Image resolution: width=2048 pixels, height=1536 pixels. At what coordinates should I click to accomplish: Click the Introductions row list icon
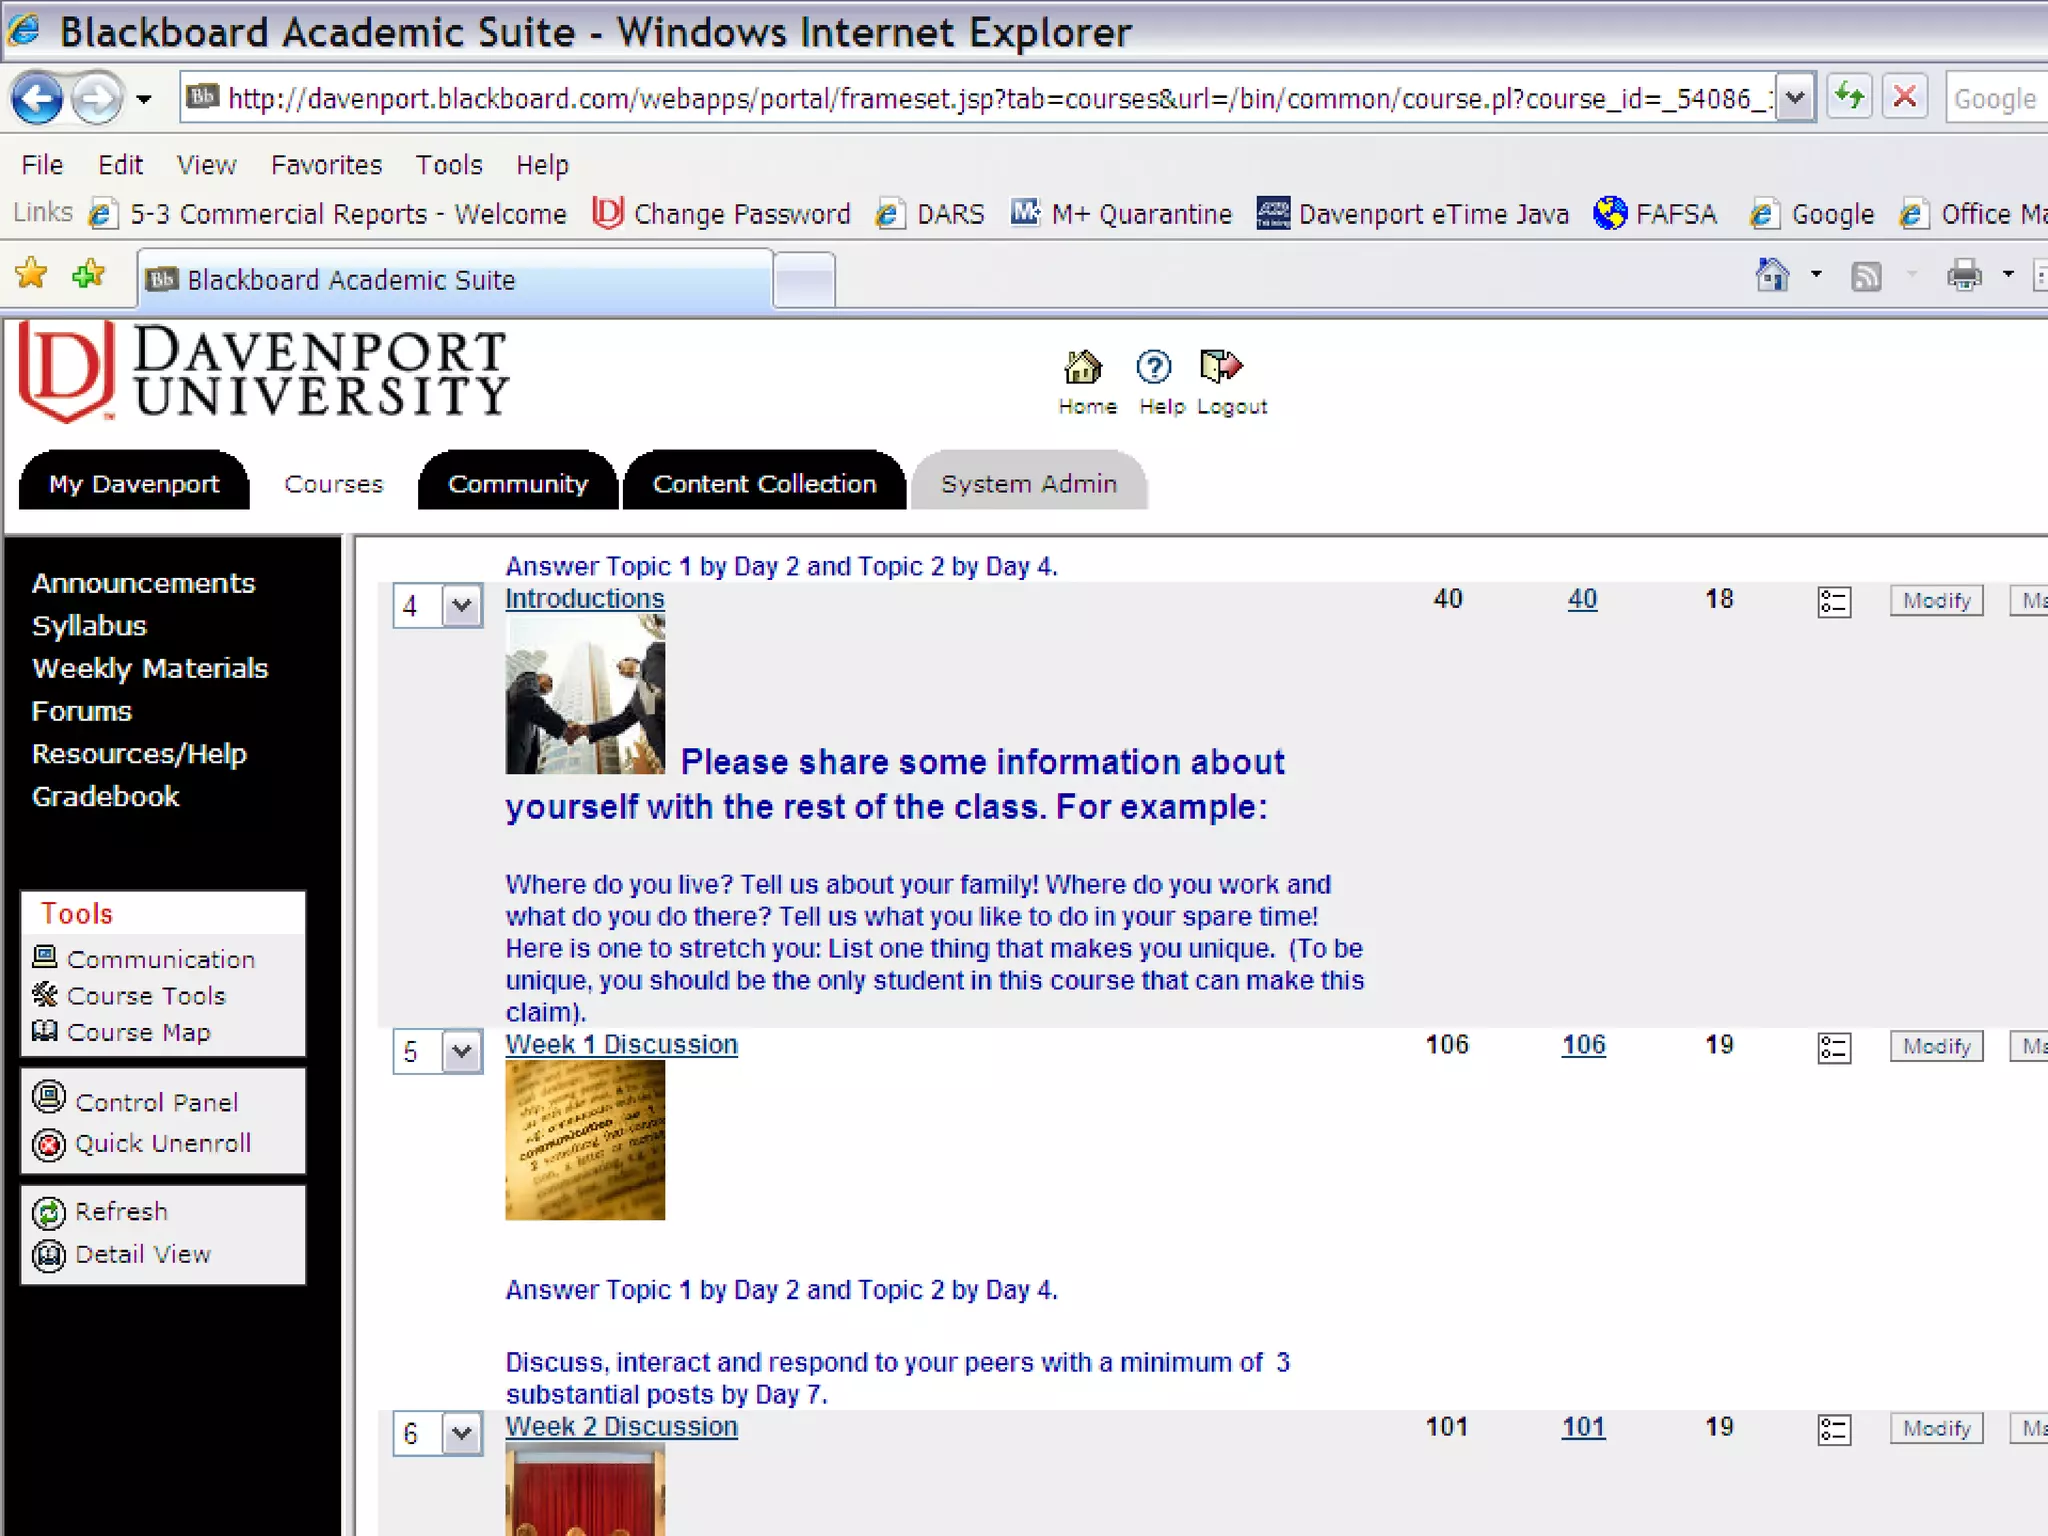1833,602
